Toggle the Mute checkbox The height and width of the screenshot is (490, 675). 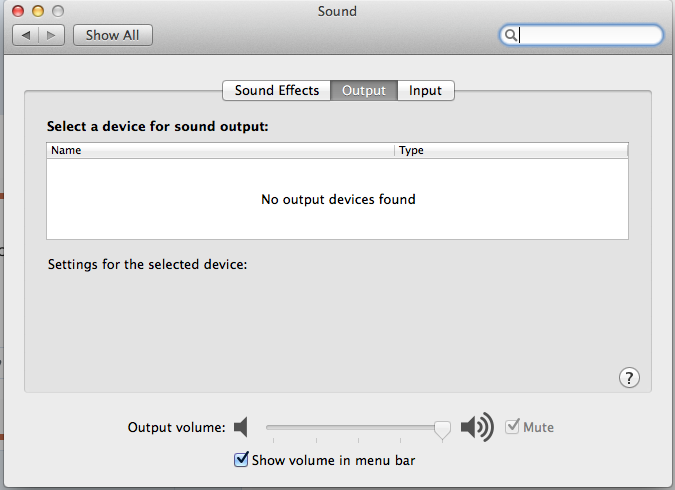(513, 427)
